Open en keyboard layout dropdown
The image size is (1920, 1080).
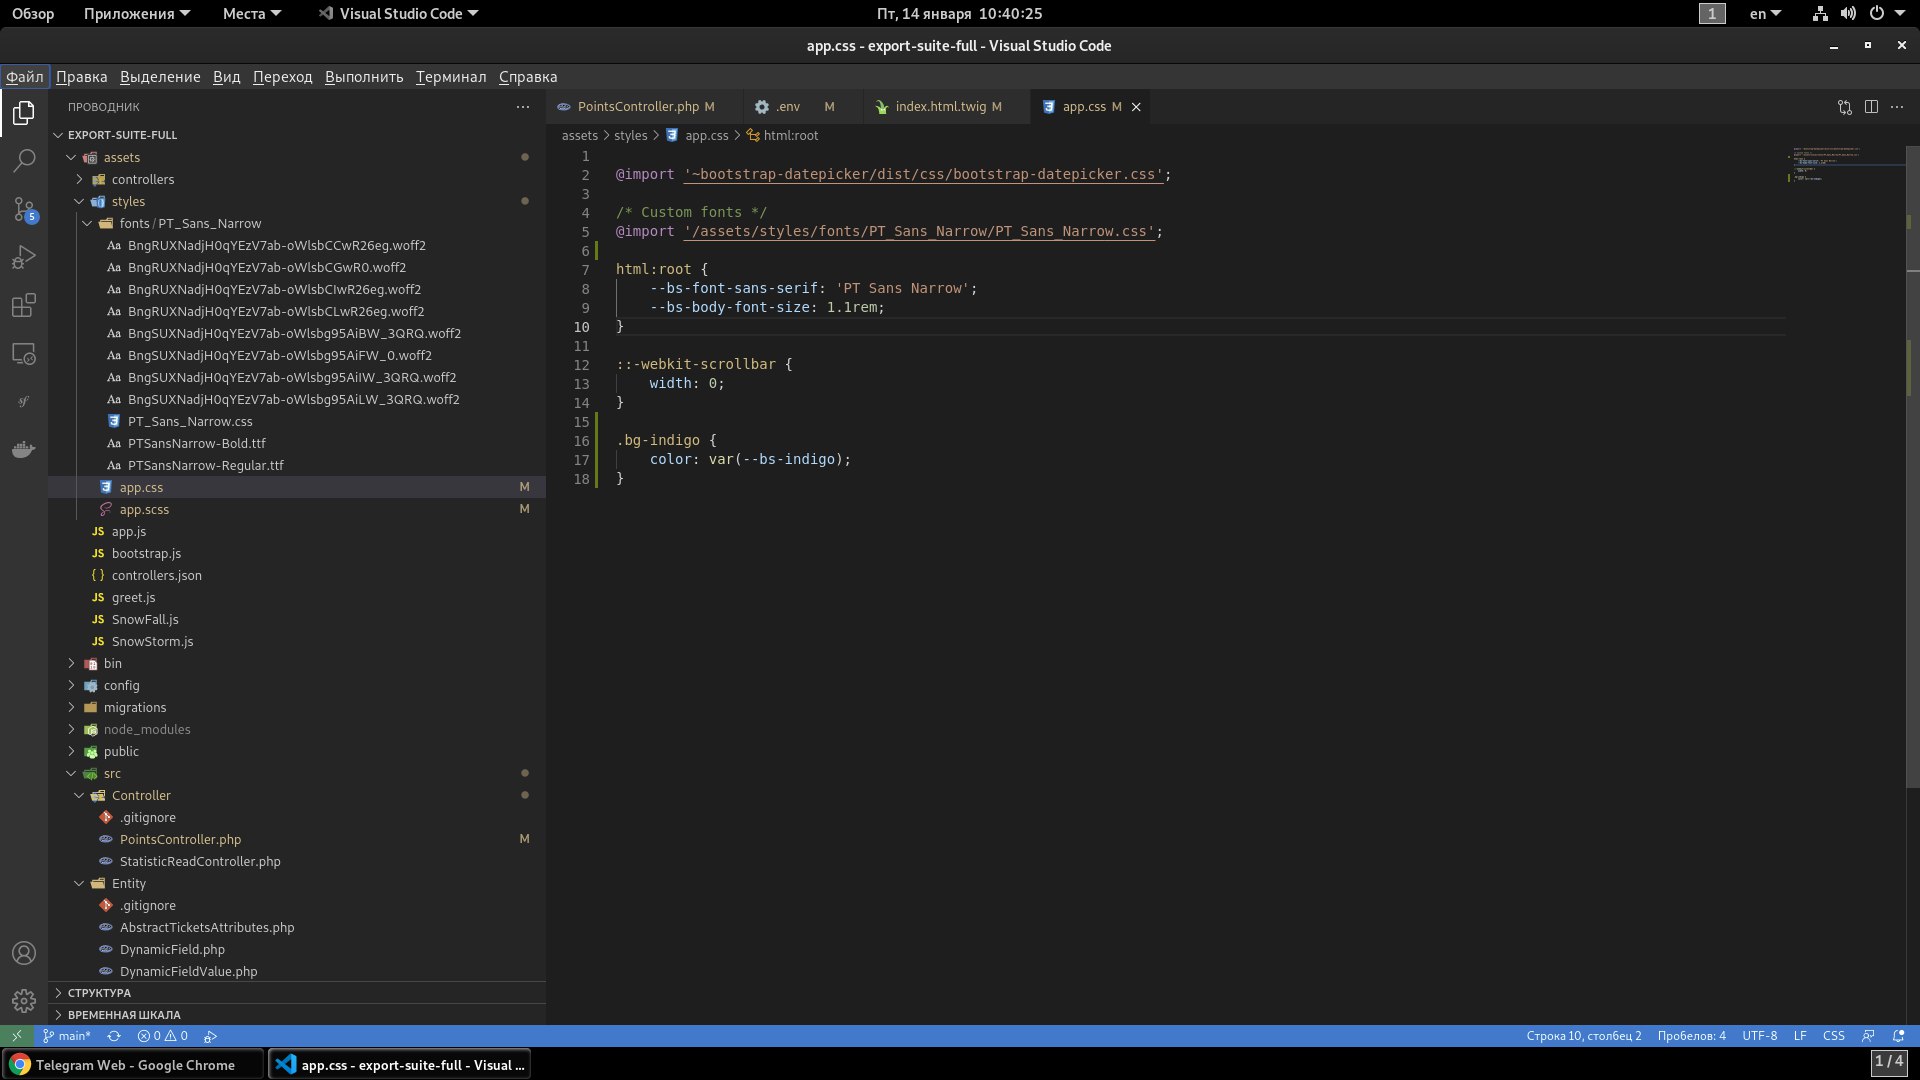coord(1765,14)
